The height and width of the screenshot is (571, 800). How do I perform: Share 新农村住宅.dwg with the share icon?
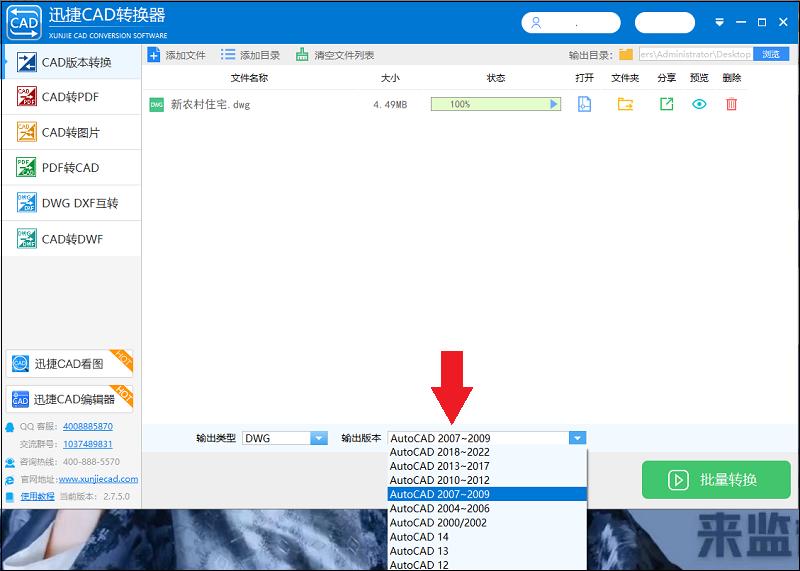(666, 104)
